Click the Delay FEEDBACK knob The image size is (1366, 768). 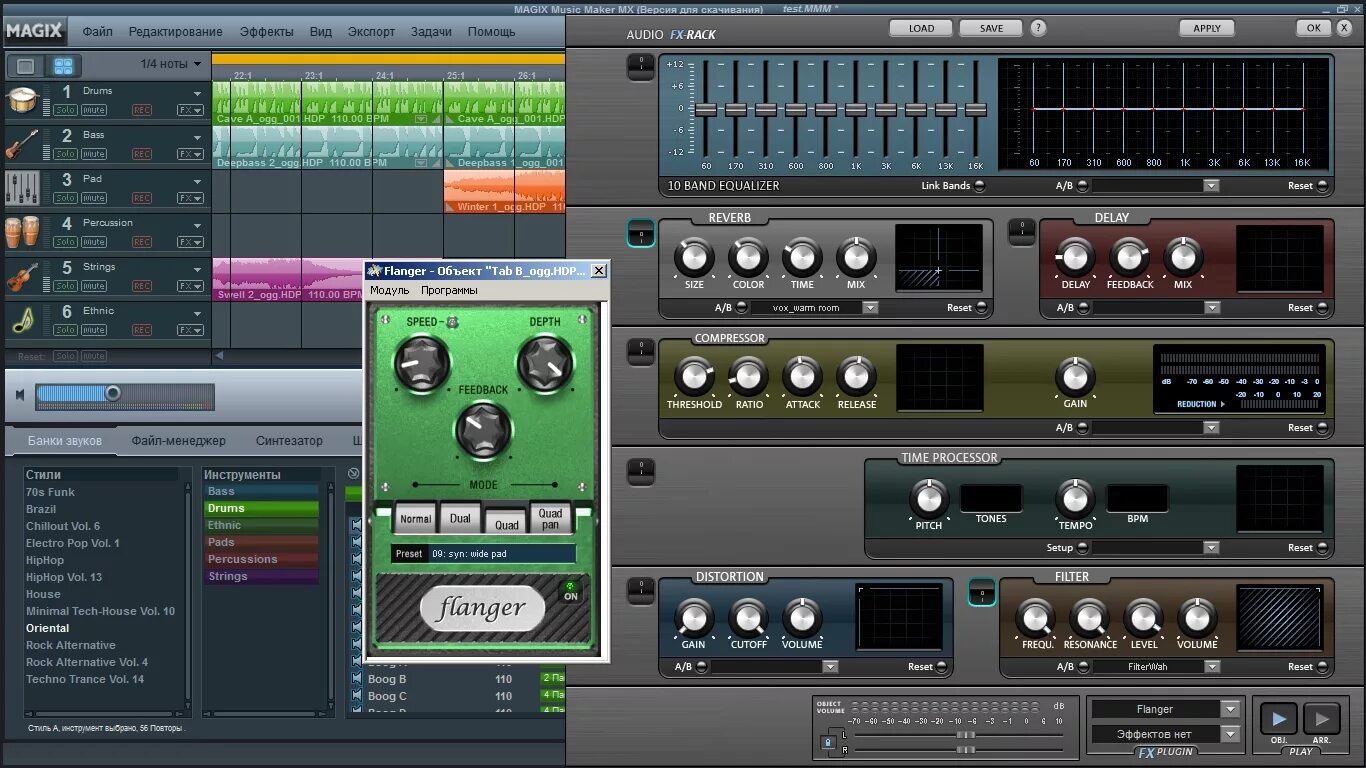tap(1129, 257)
